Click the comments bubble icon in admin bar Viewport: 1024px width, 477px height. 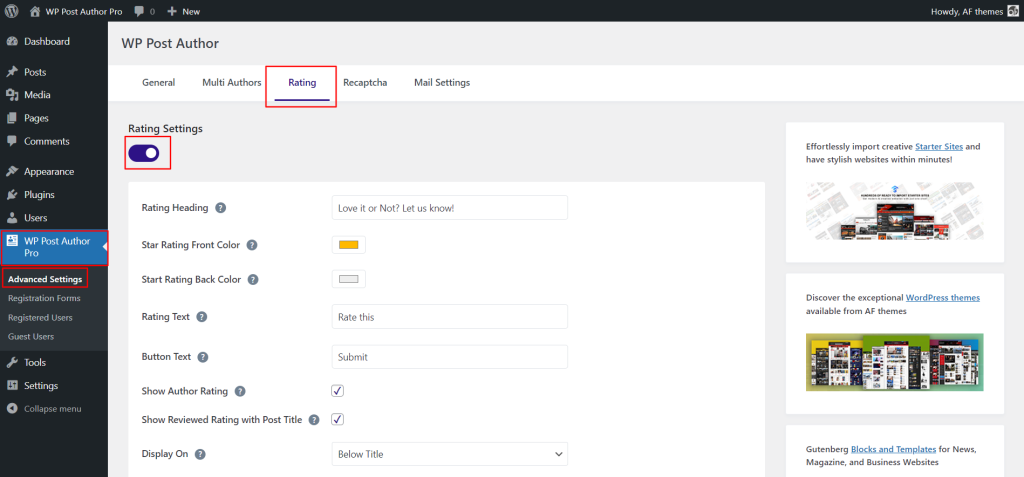138,11
